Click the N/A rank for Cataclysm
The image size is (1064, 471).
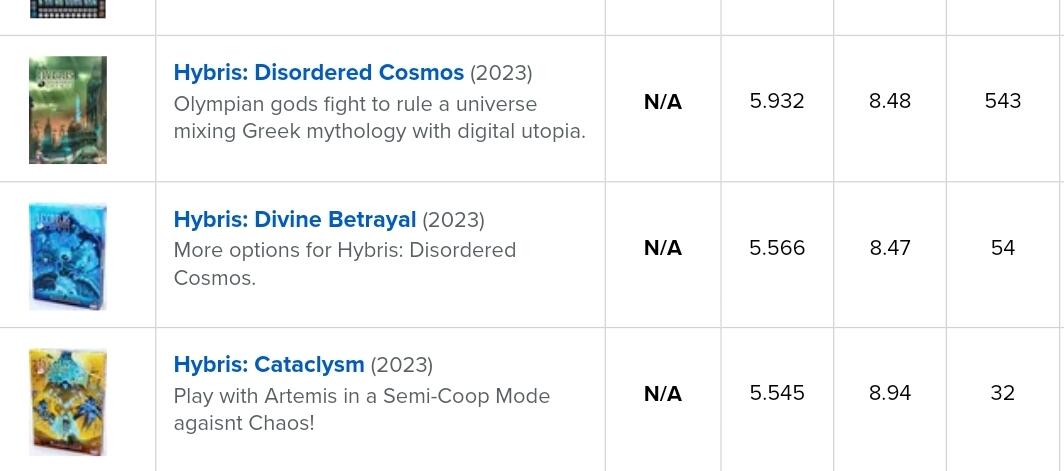(662, 394)
